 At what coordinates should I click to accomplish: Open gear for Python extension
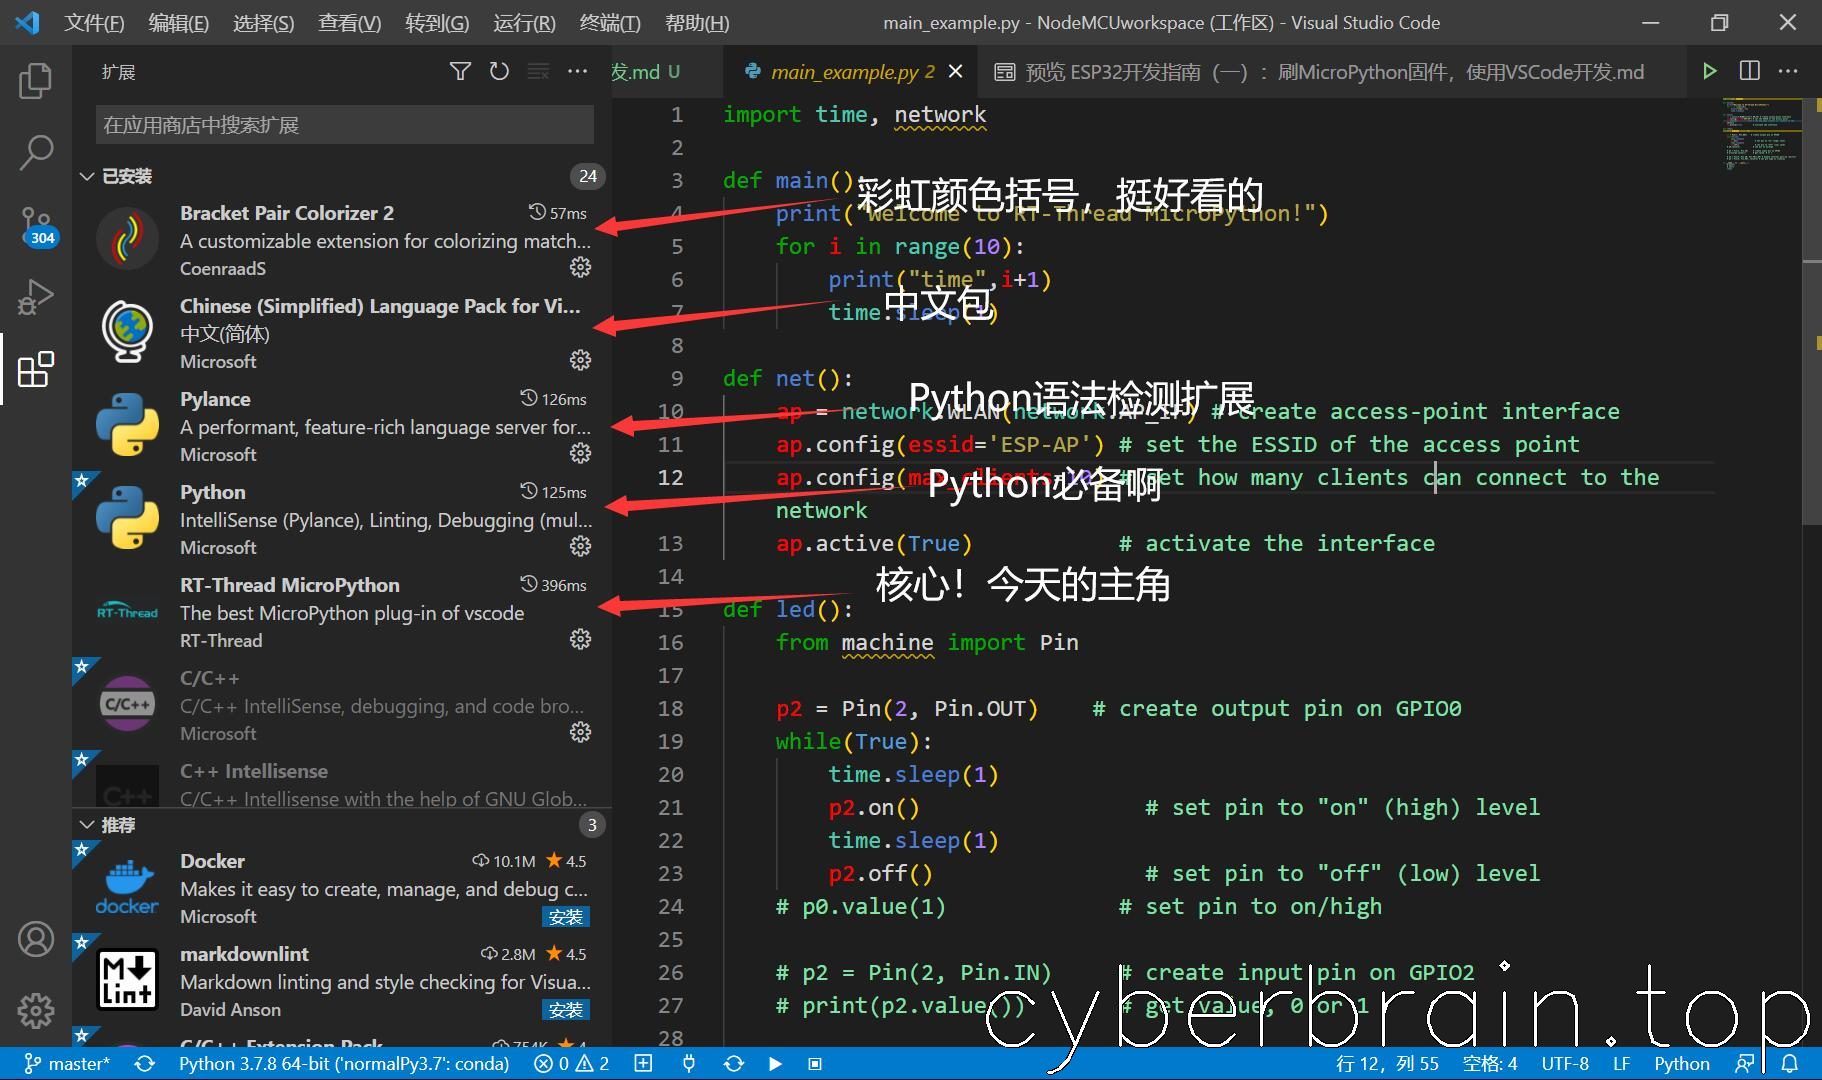580,546
